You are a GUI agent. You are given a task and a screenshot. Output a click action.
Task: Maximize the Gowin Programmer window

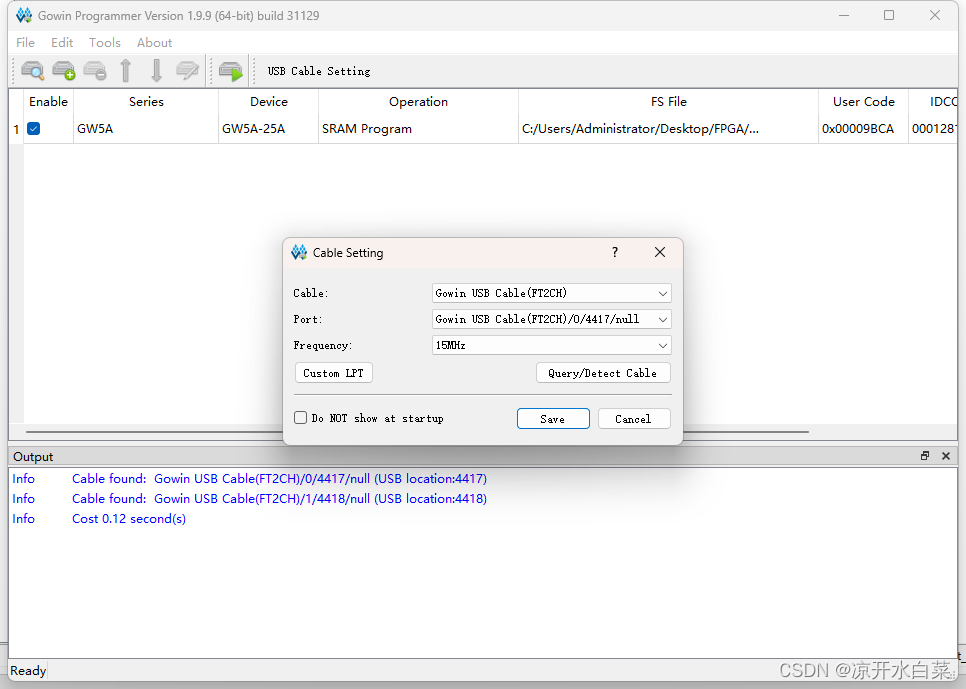[889, 15]
